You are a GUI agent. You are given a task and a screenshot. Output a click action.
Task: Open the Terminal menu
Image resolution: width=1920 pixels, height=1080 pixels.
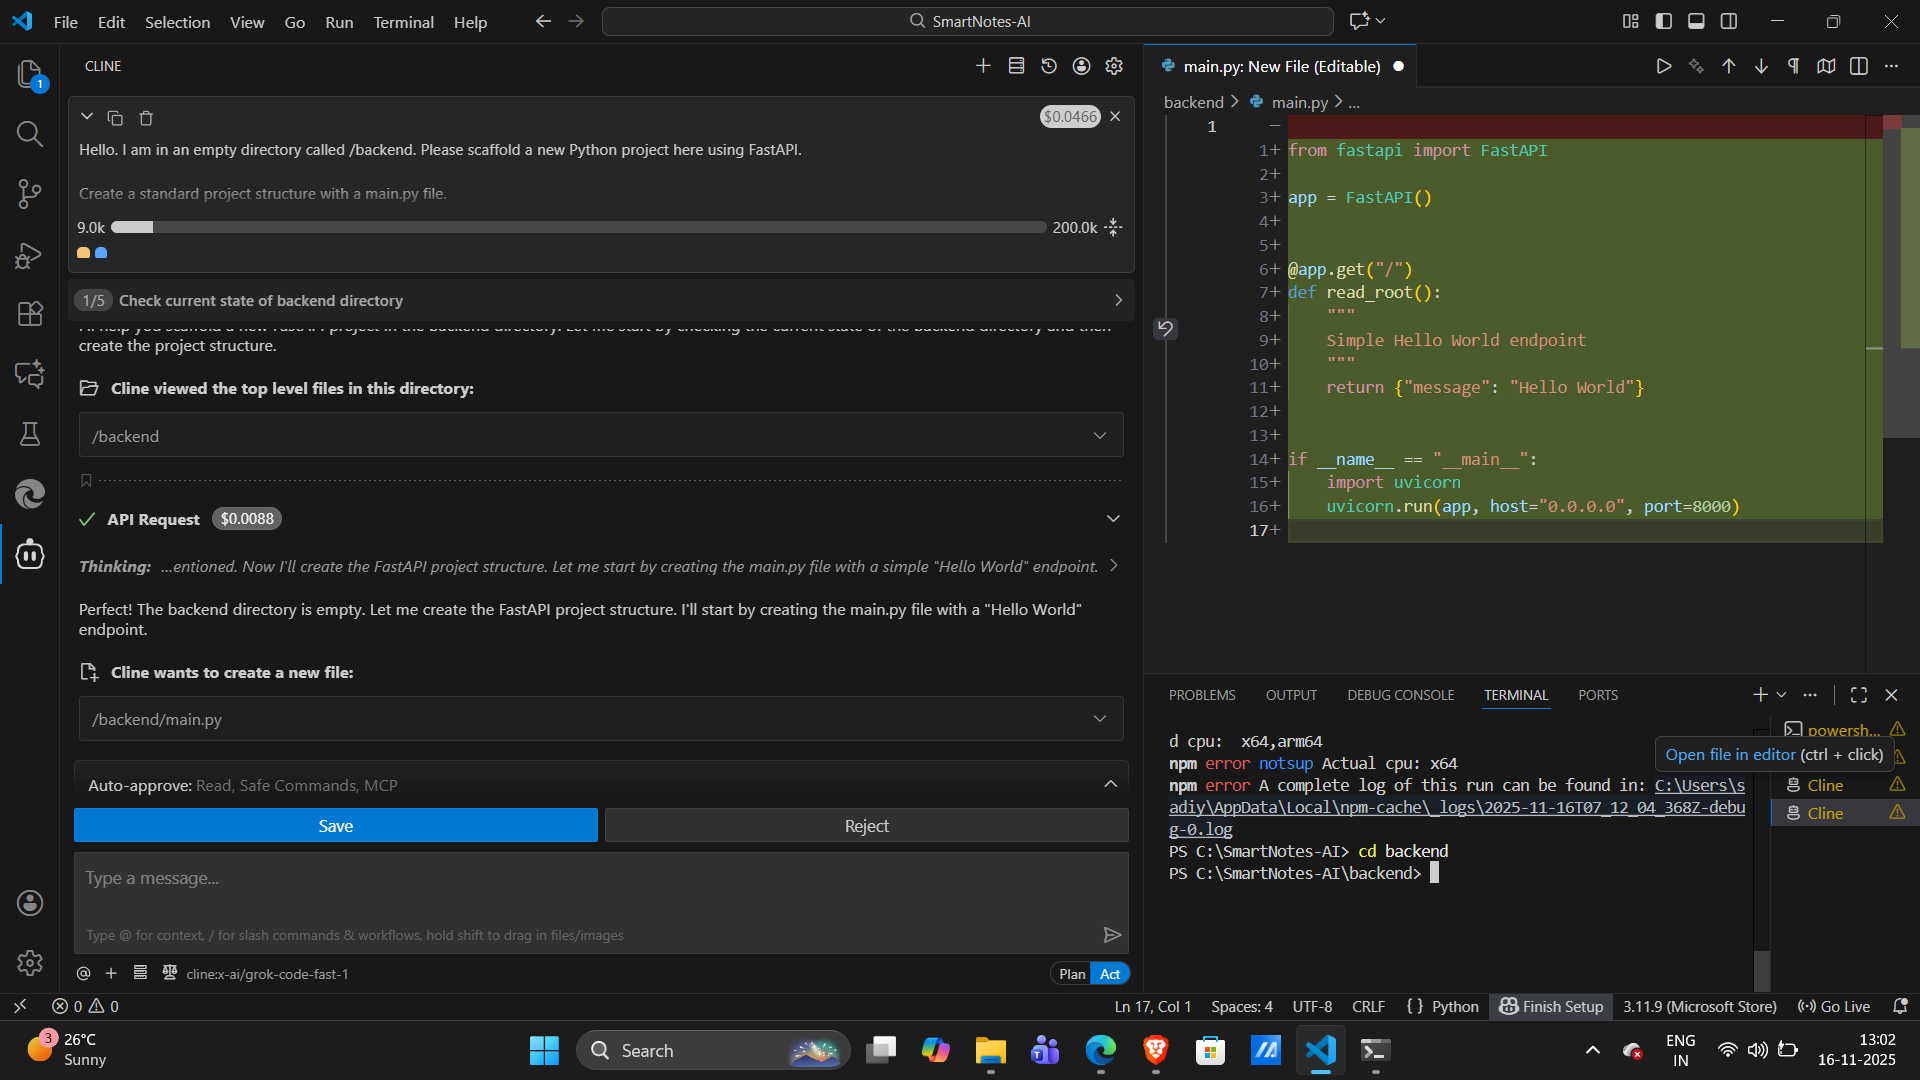click(x=403, y=22)
